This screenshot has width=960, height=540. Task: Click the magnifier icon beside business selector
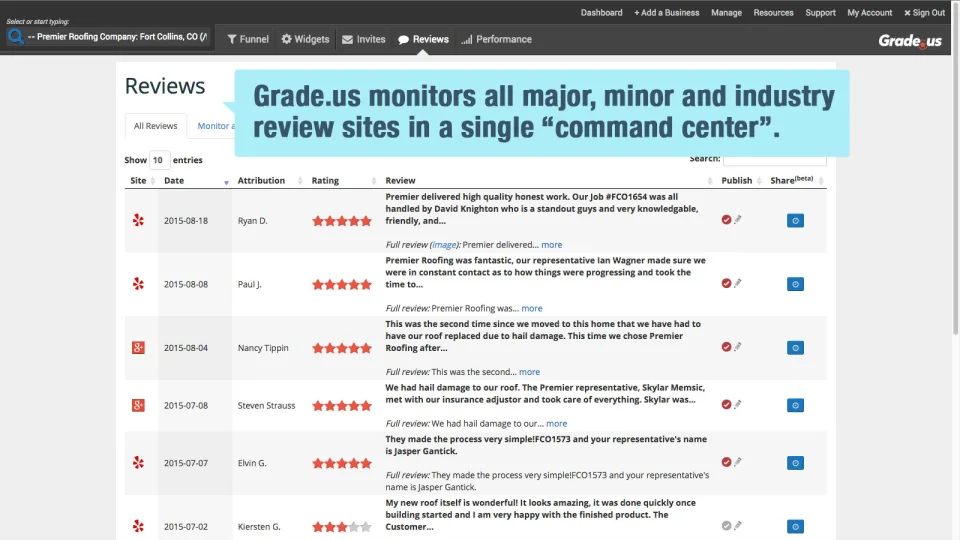(x=15, y=37)
